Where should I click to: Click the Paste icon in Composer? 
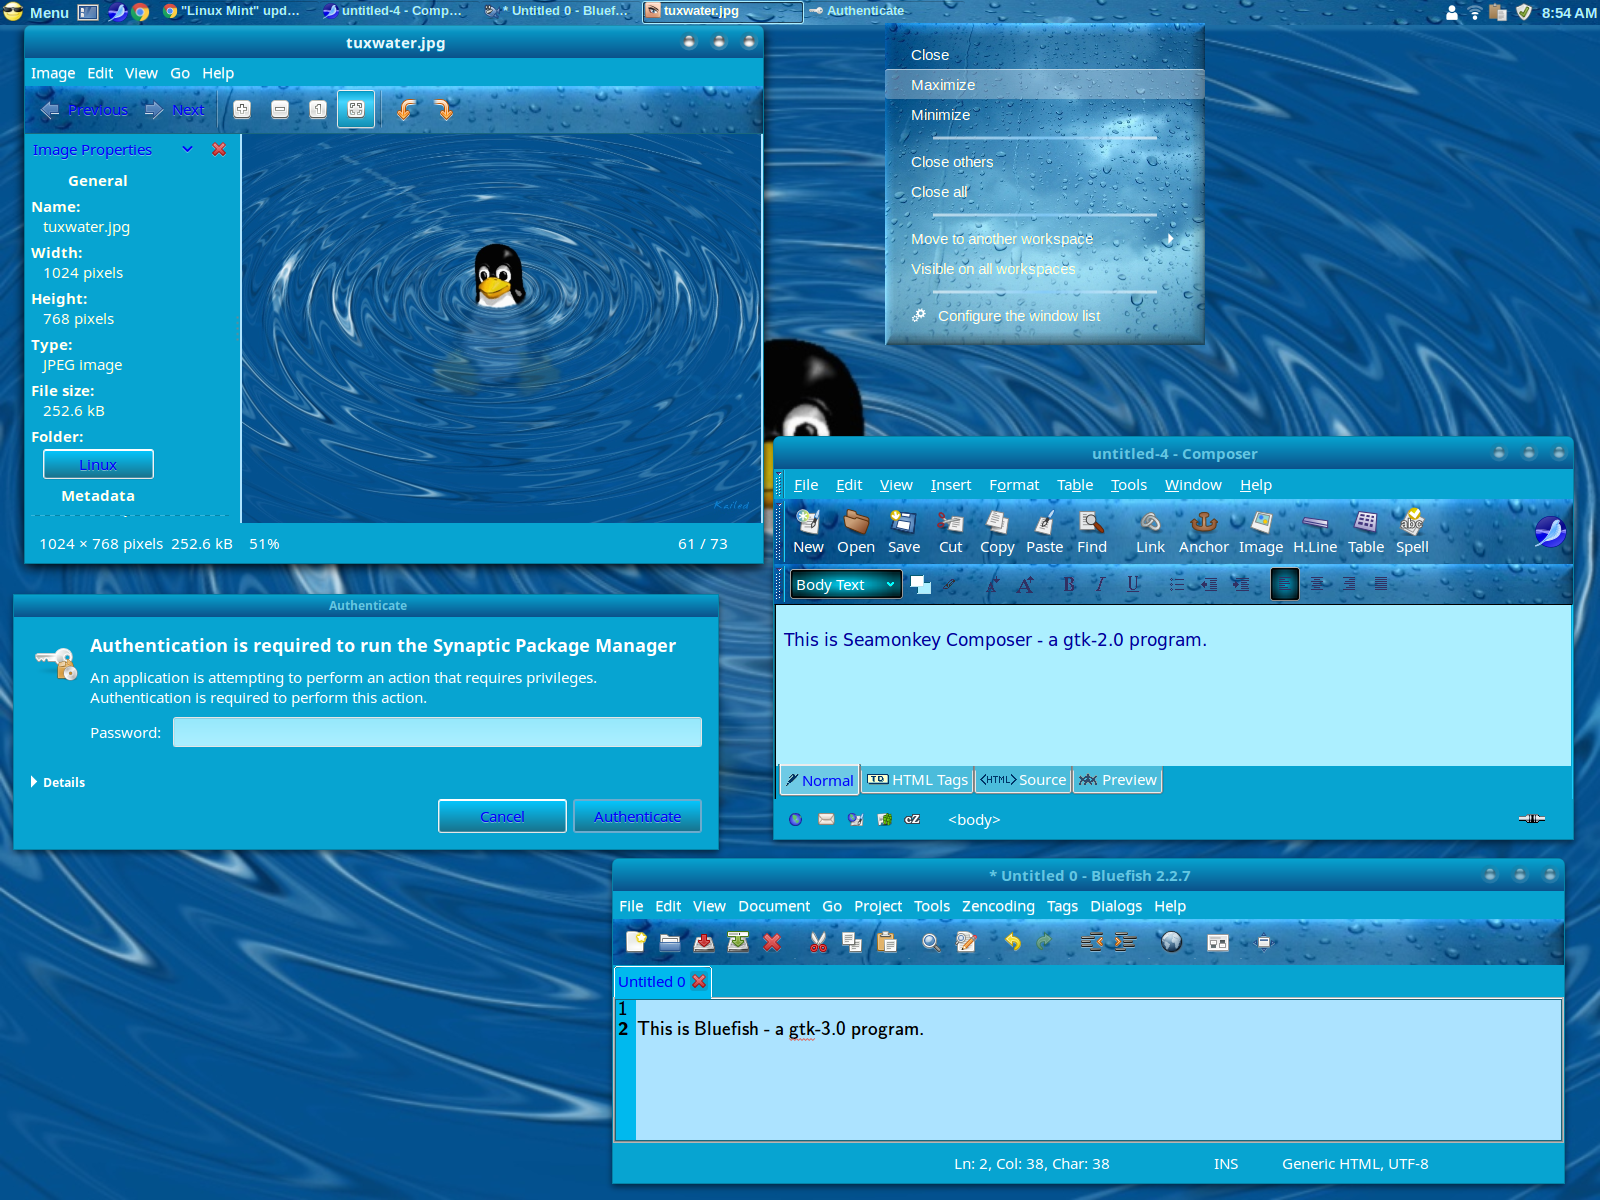[x=1044, y=532]
